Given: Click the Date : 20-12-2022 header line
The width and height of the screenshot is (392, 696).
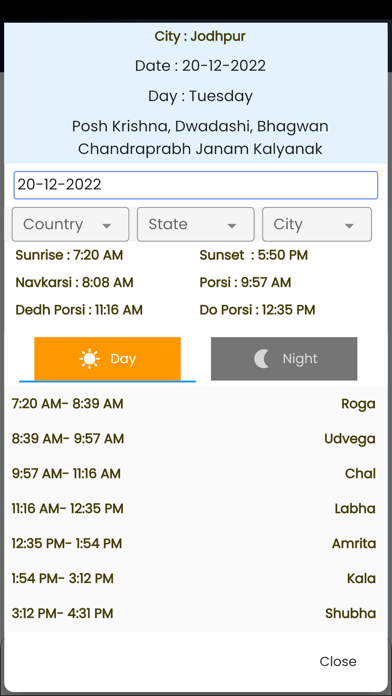Looking at the screenshot, I should (x=201, y=66).
